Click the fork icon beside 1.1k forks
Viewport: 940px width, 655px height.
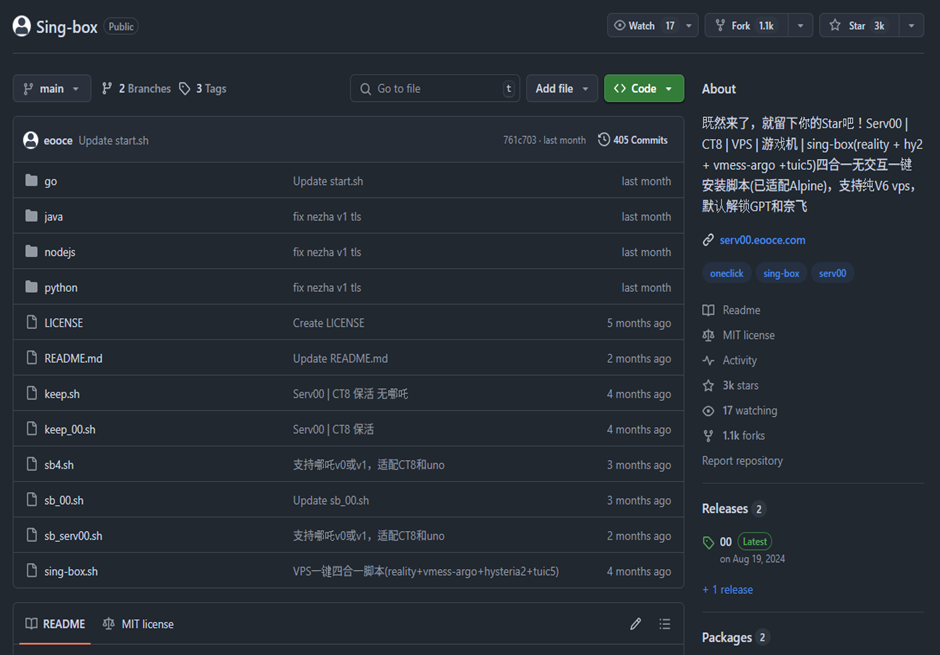click(708, 436)
